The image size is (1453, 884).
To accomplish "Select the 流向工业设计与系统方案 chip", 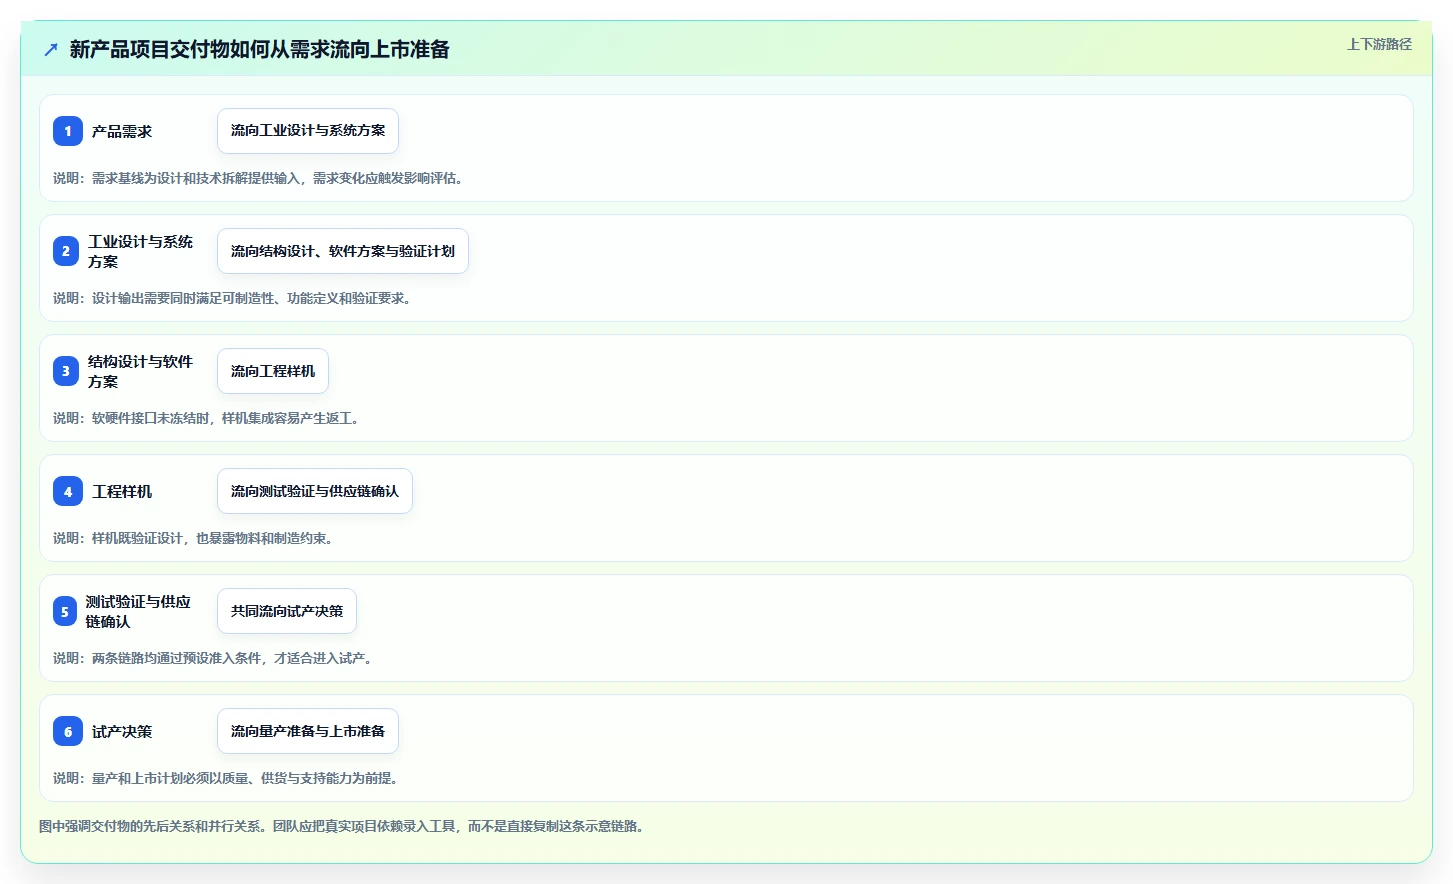I will pyautogui.click(x=308, y=131).
